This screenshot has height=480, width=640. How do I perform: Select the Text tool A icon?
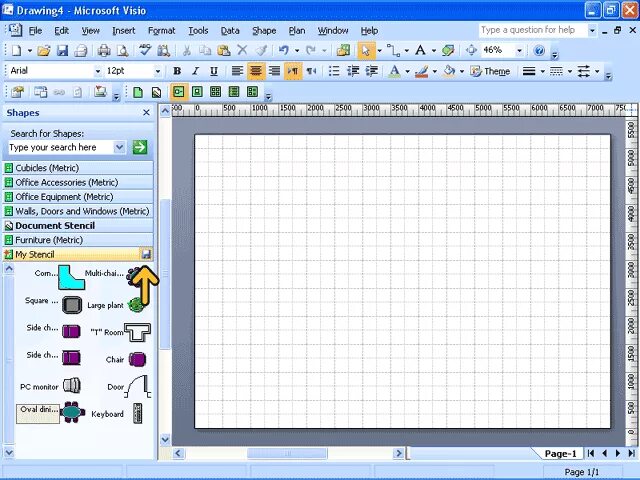420,50
